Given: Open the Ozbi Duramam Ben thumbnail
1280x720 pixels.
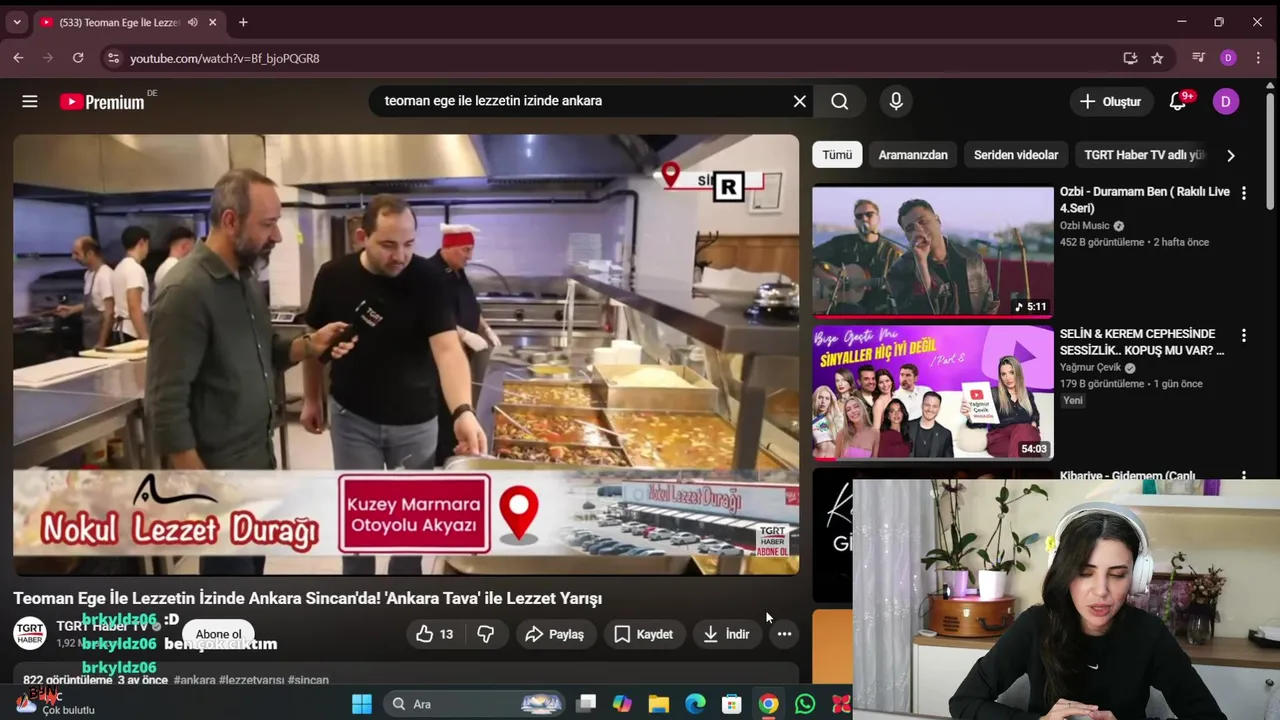Looking at the screenshot, I should point(932,251).
